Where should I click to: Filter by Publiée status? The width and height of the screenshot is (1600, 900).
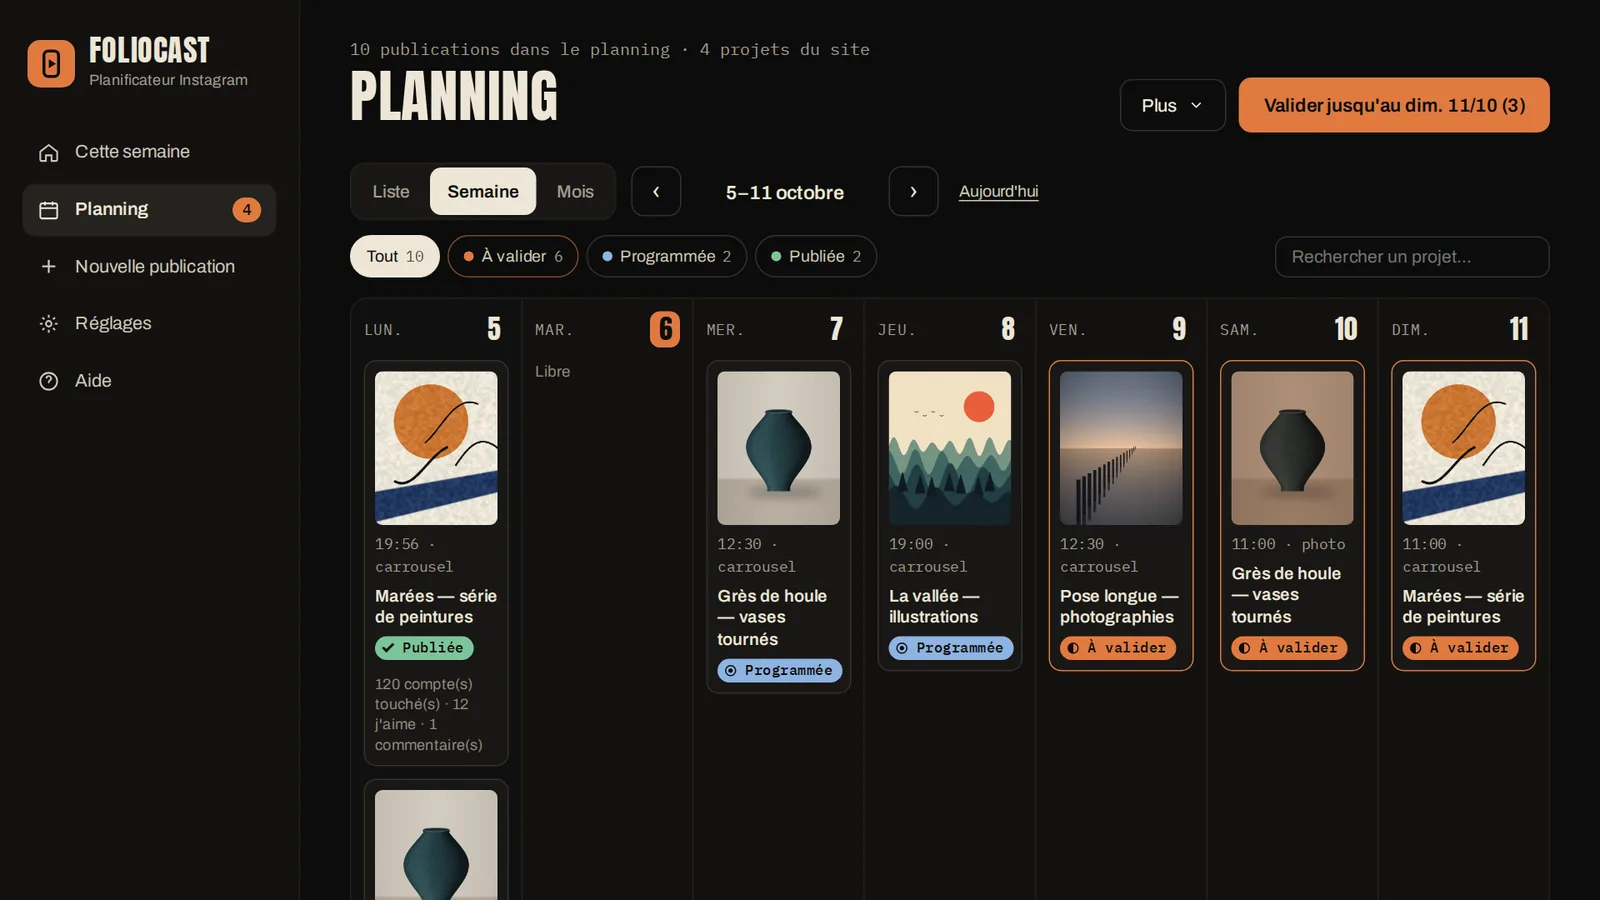pos(816,256)
